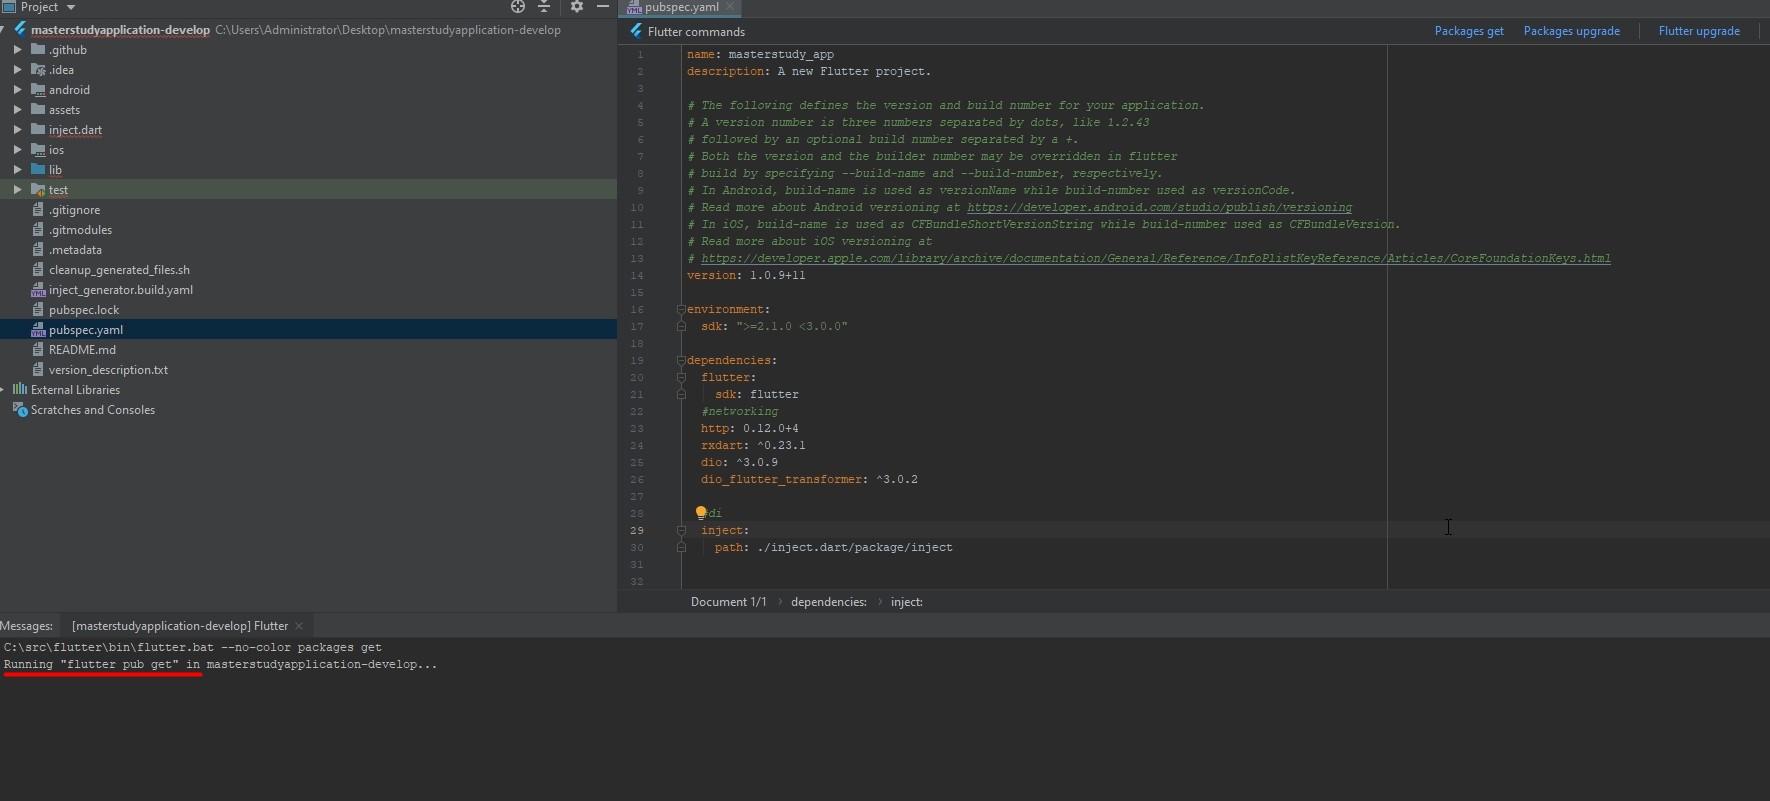Screen dimensions: 1770x801
Task: Hide the Project panel with minus icon
Action: coord(603,7)
